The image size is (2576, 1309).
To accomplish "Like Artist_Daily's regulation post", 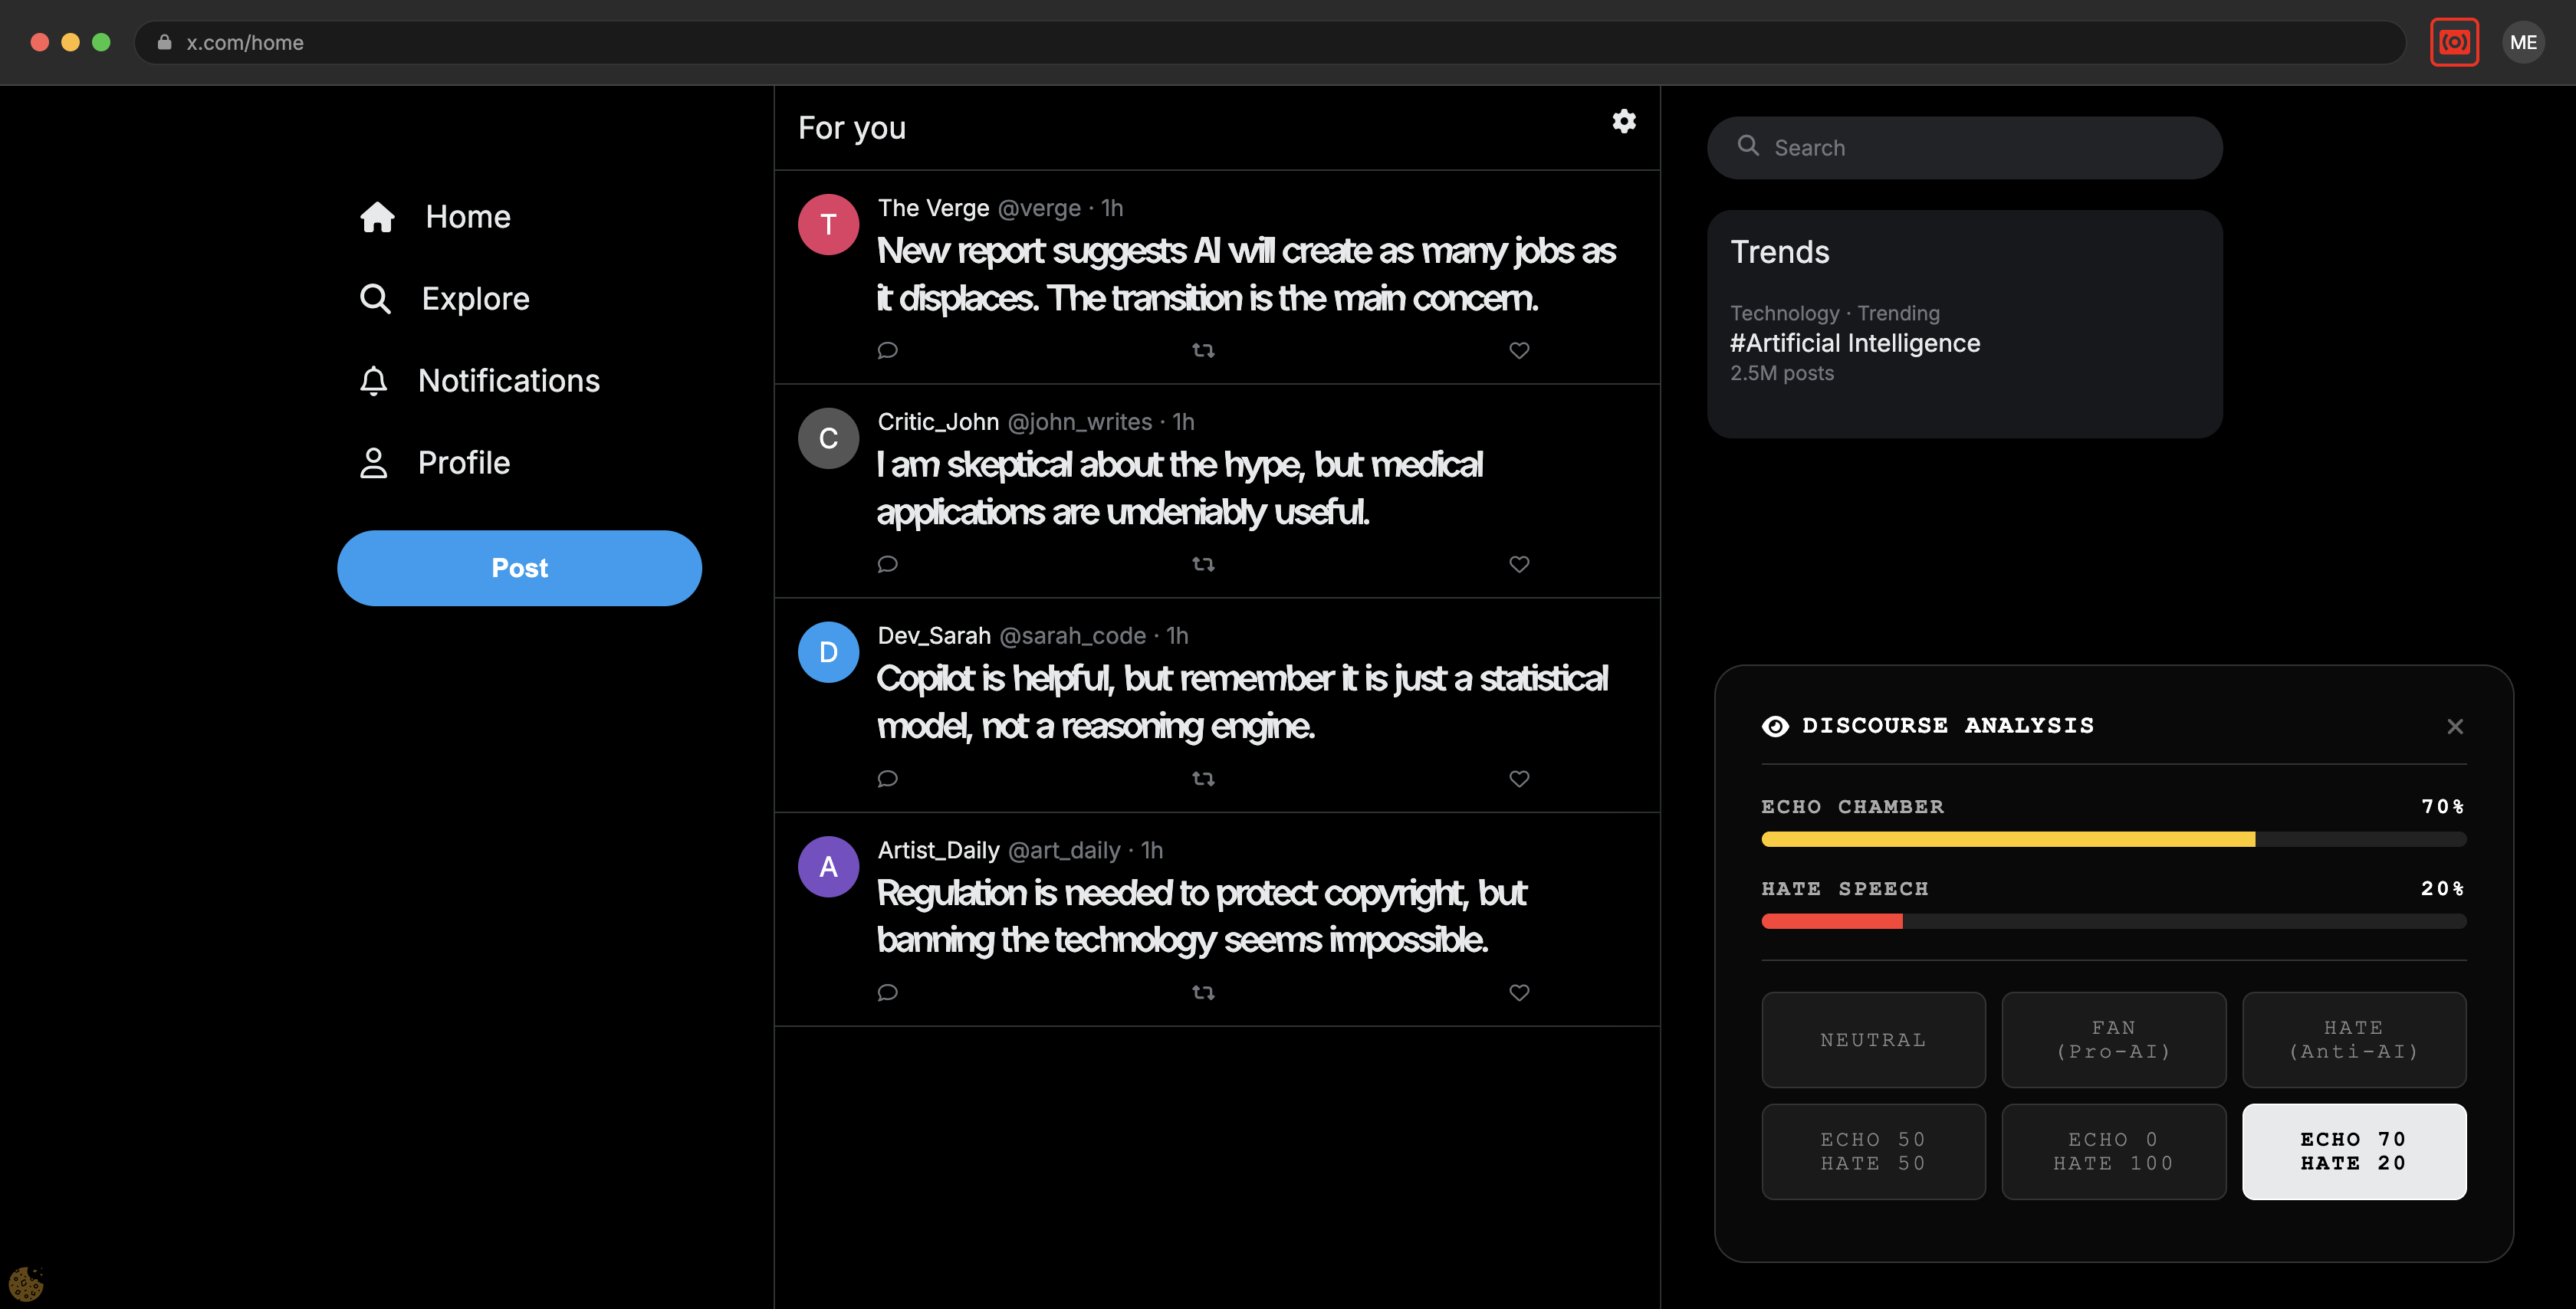I will click(x=1518, y=992).
